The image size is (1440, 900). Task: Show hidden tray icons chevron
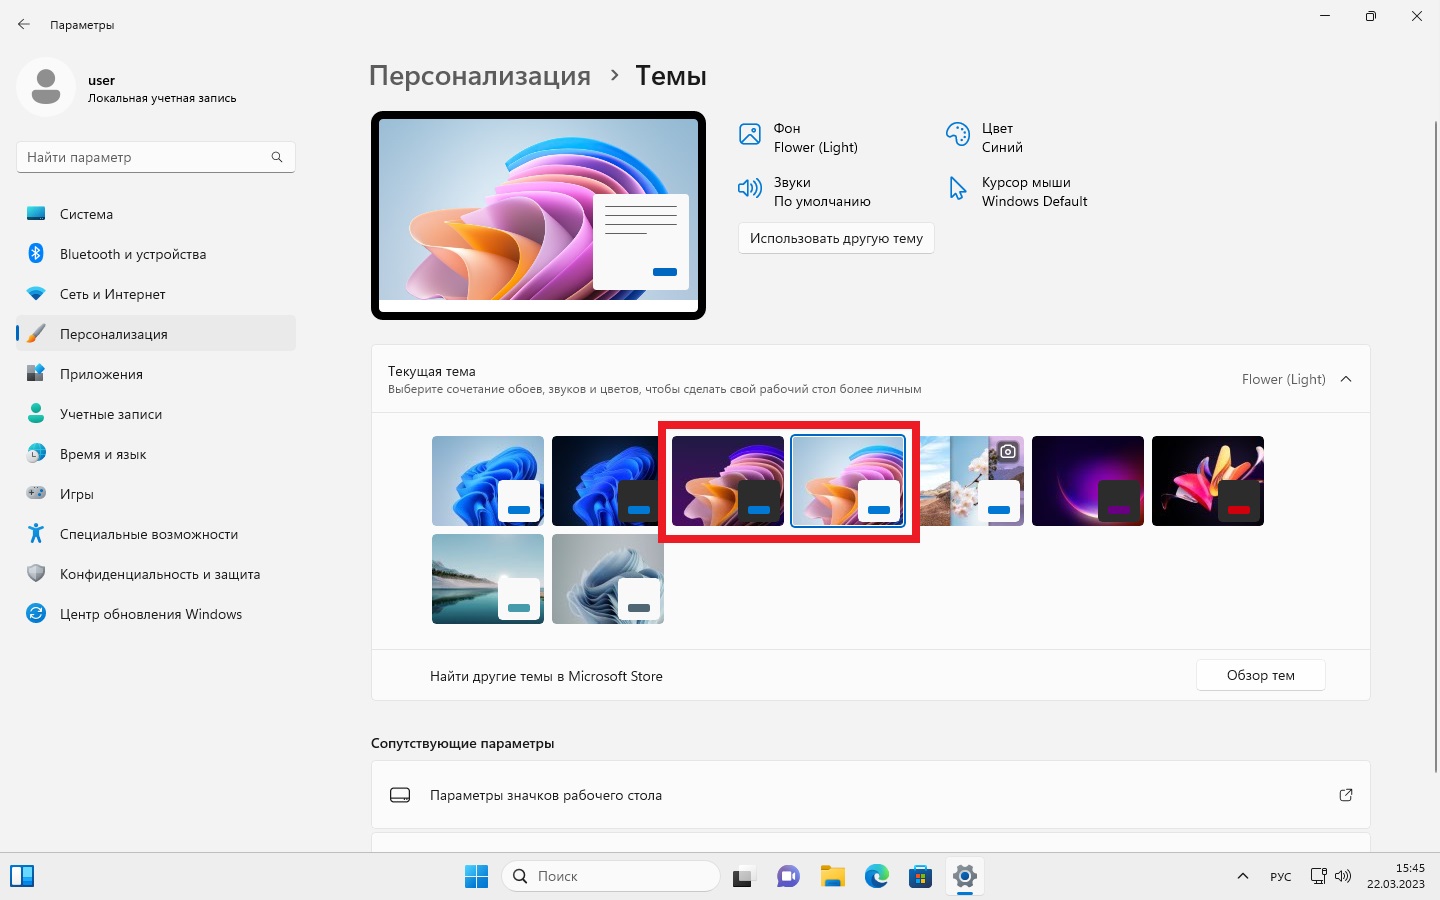[x=1243, y=877]
